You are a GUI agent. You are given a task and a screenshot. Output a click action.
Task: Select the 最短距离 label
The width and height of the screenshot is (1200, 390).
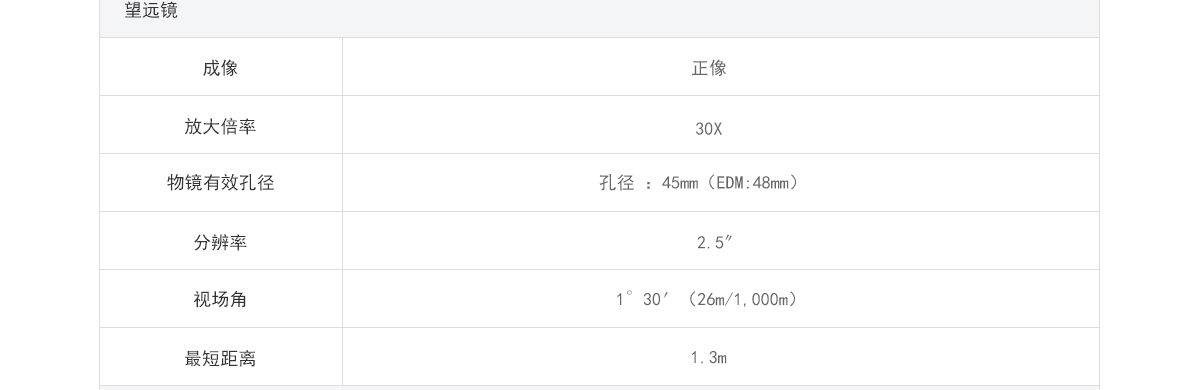[220, 358]
